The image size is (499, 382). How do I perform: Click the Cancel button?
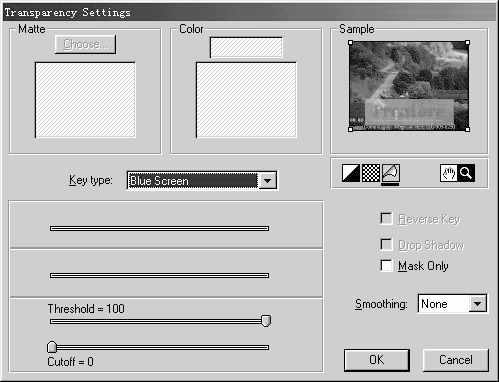(456, 360)
